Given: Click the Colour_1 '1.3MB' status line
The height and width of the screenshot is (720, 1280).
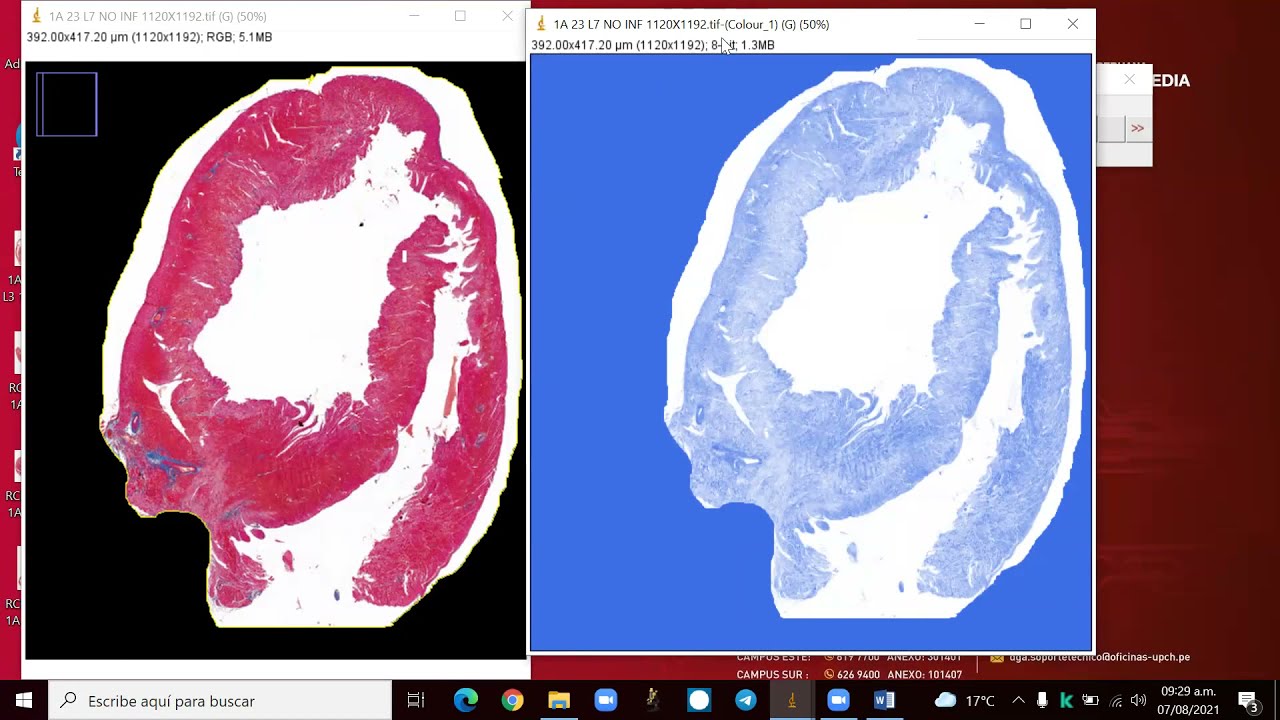Looking at the screenshot, I should click(653, 45).
